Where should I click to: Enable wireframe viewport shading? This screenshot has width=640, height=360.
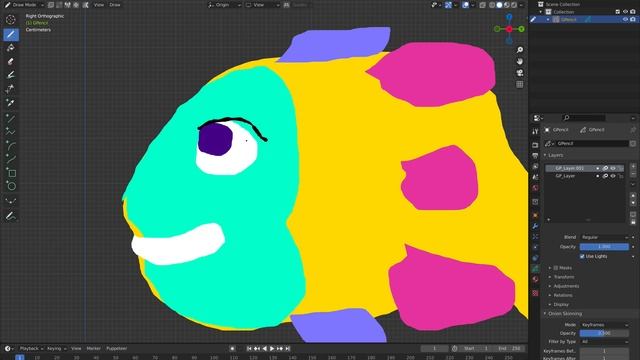(492, 5)
